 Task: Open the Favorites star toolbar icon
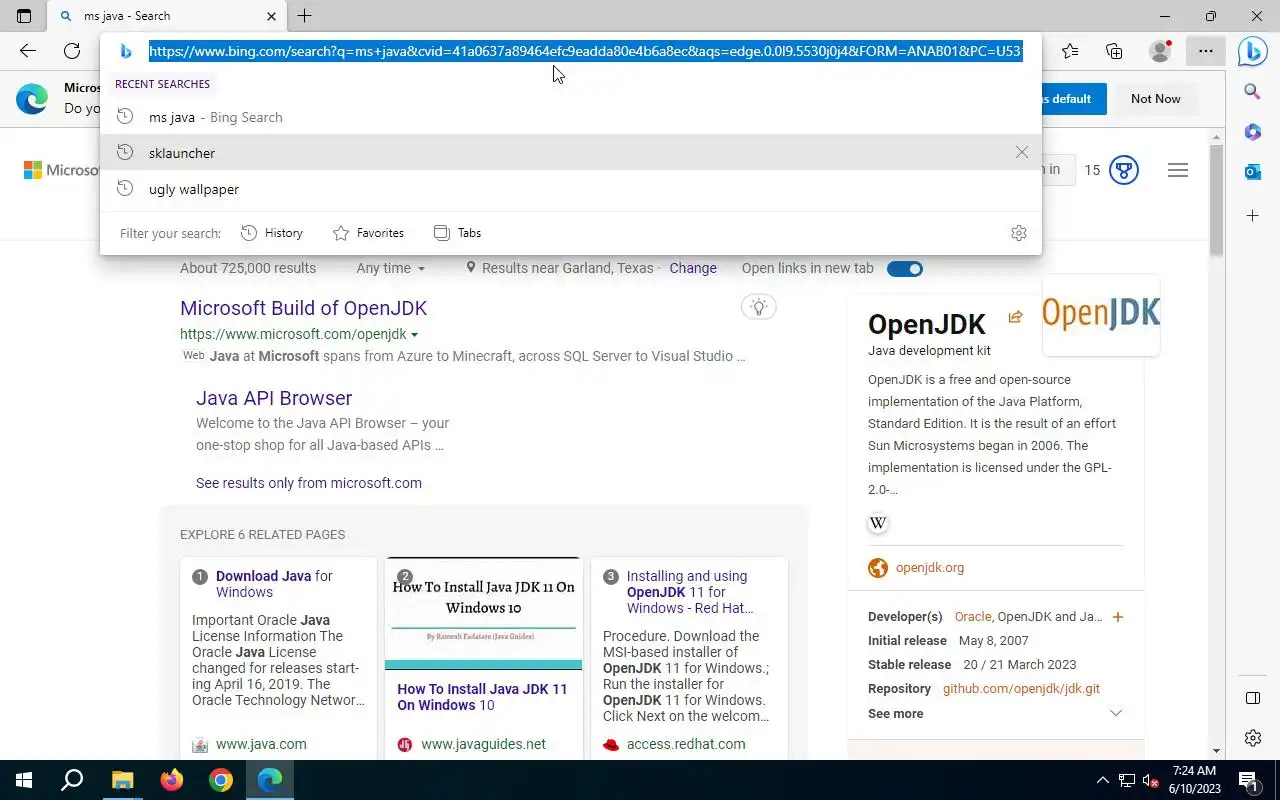(x=1070, y=51)
